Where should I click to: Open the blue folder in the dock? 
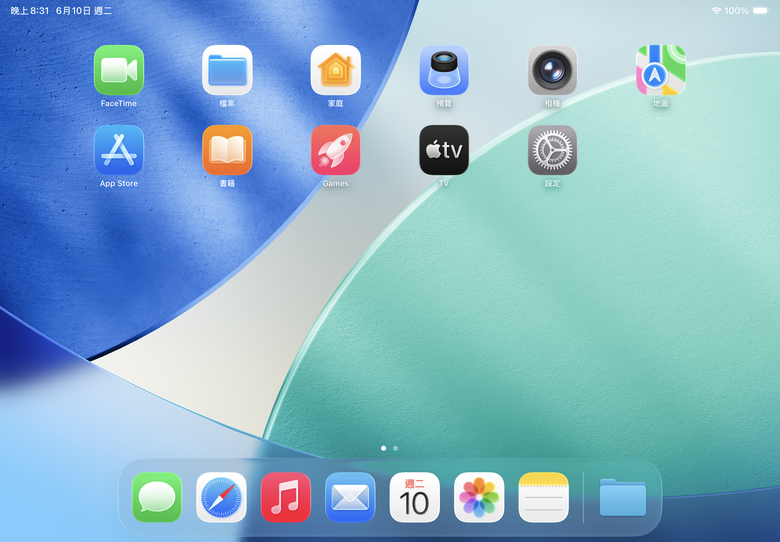coord(623,498)
